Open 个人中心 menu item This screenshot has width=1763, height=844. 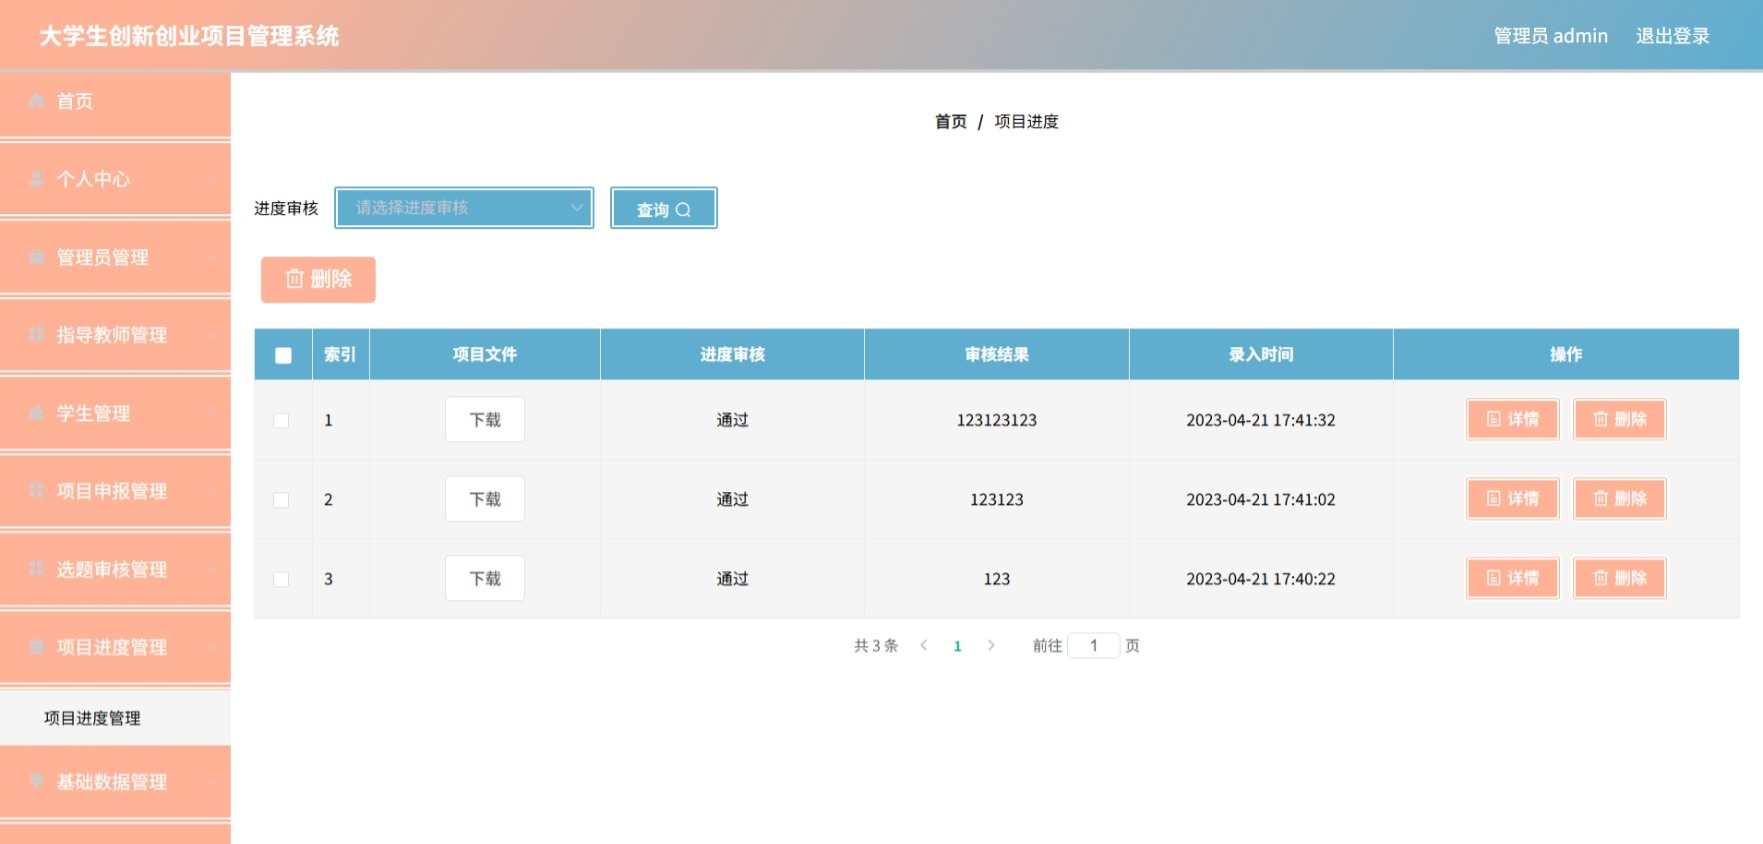tap(115, 179)
